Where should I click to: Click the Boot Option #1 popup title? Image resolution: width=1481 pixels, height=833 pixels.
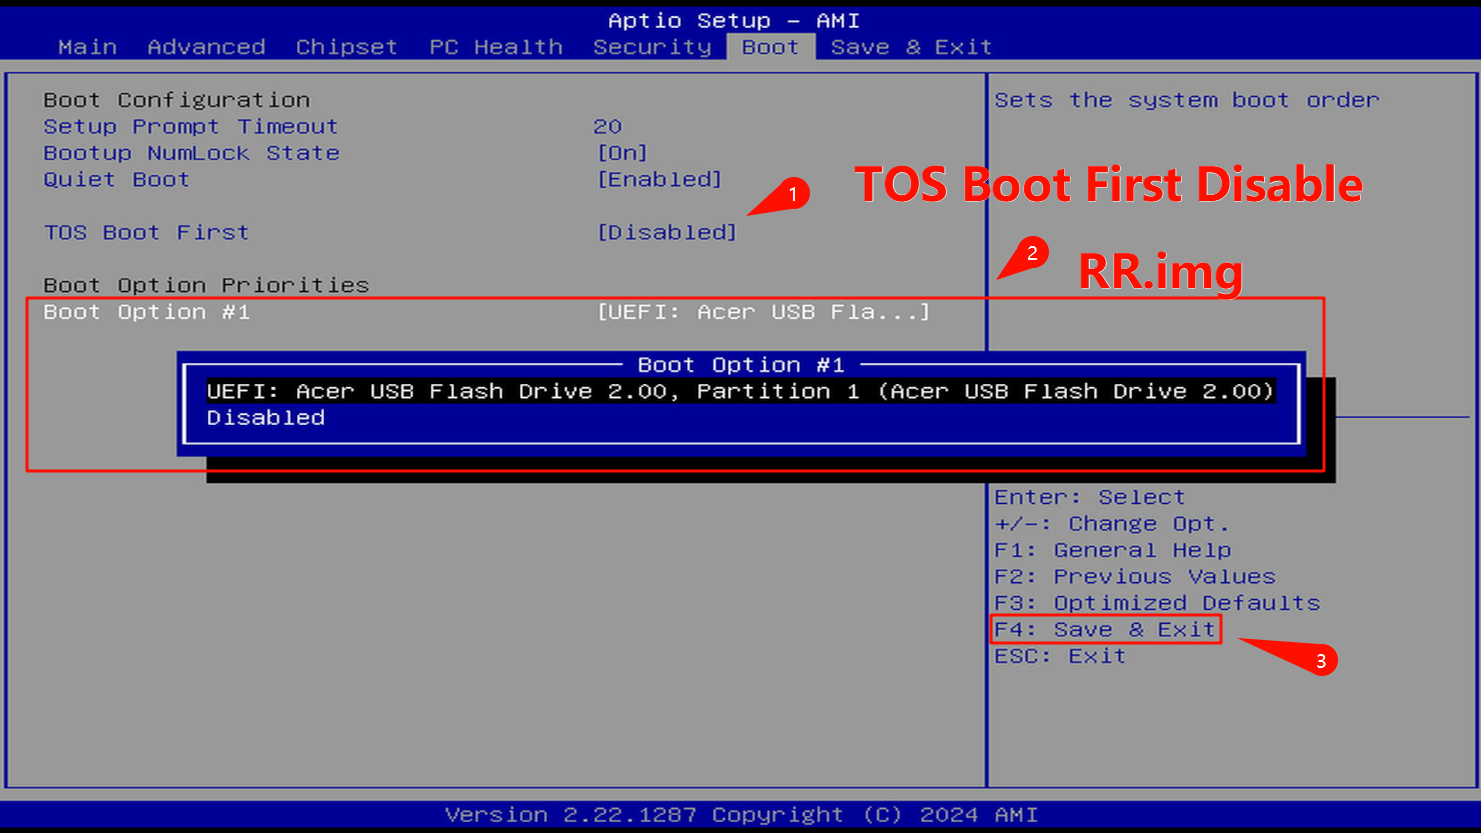click(741, 365)
